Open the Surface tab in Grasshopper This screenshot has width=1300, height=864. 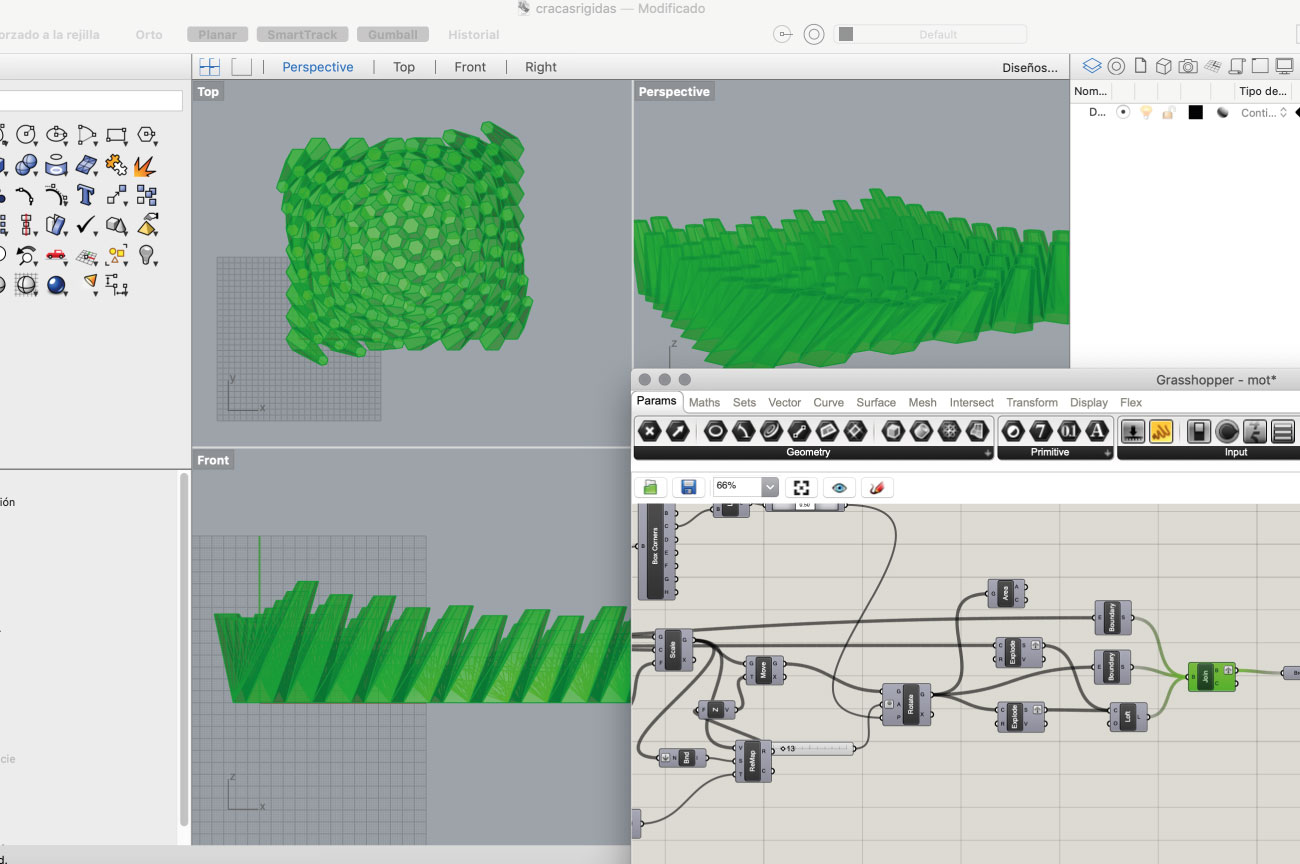pos(876,402)
